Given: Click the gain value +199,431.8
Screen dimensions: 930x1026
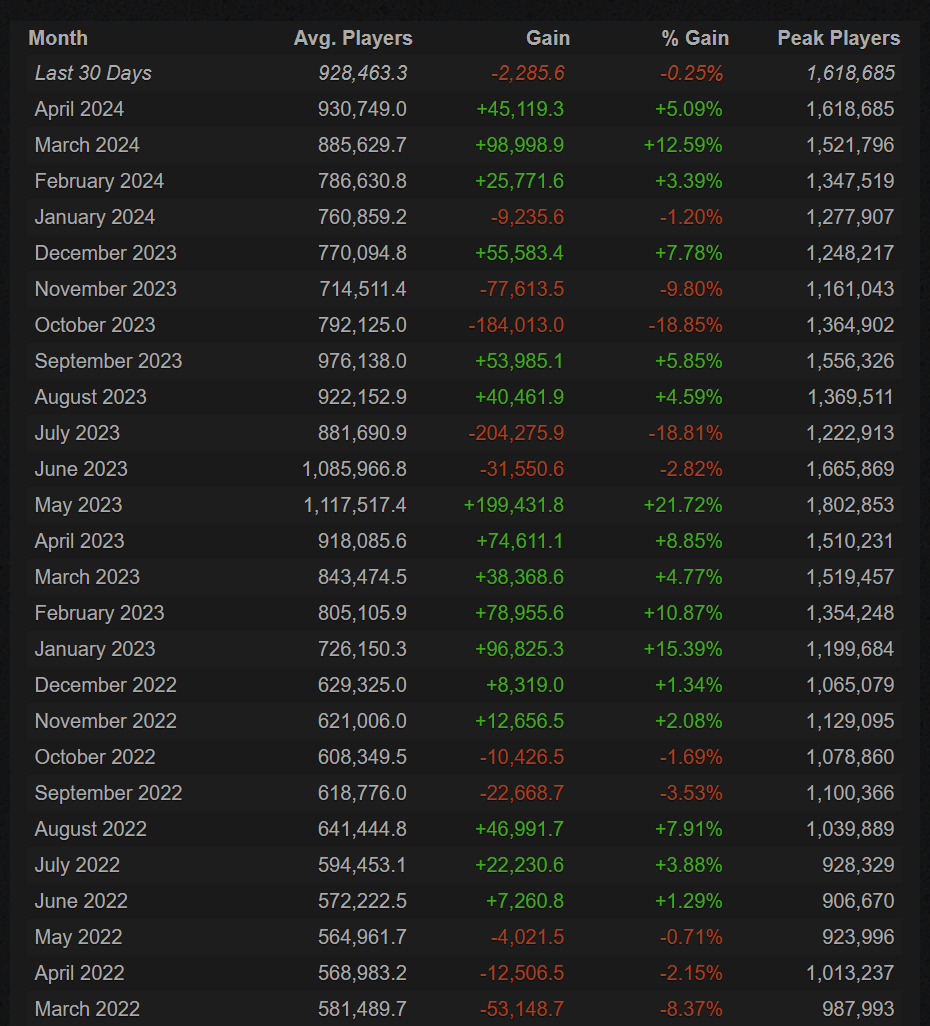Looking at the screenshot, I should [514, 505].
